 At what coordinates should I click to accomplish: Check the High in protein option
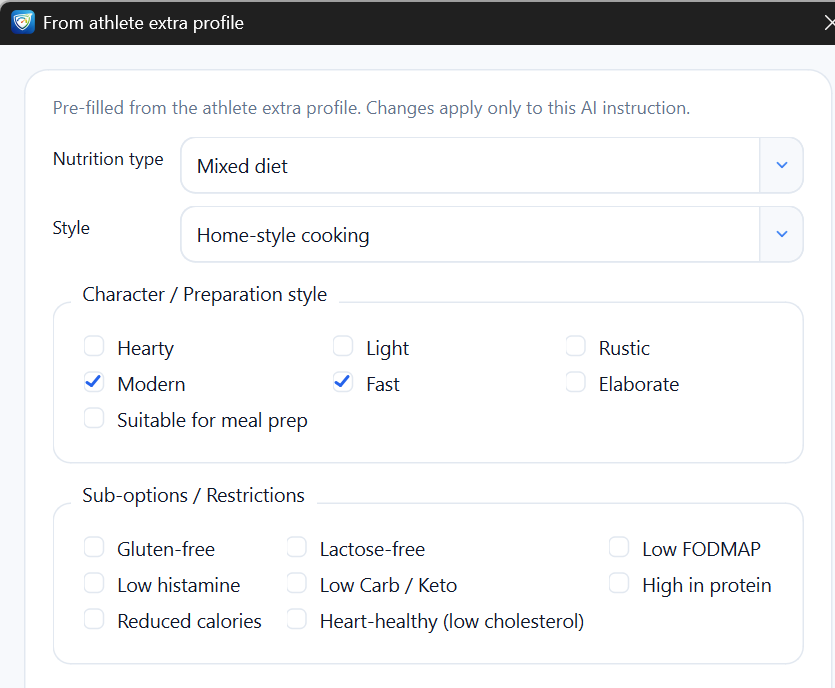(x=619, y=584)
